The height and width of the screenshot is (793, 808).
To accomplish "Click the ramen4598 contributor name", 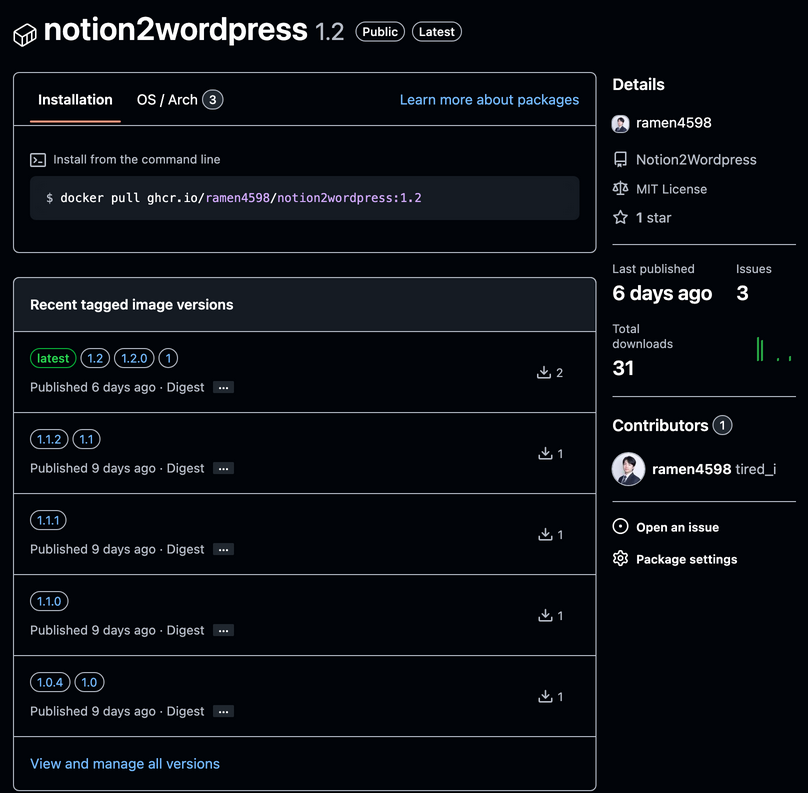I will click(x=692, y=469).
